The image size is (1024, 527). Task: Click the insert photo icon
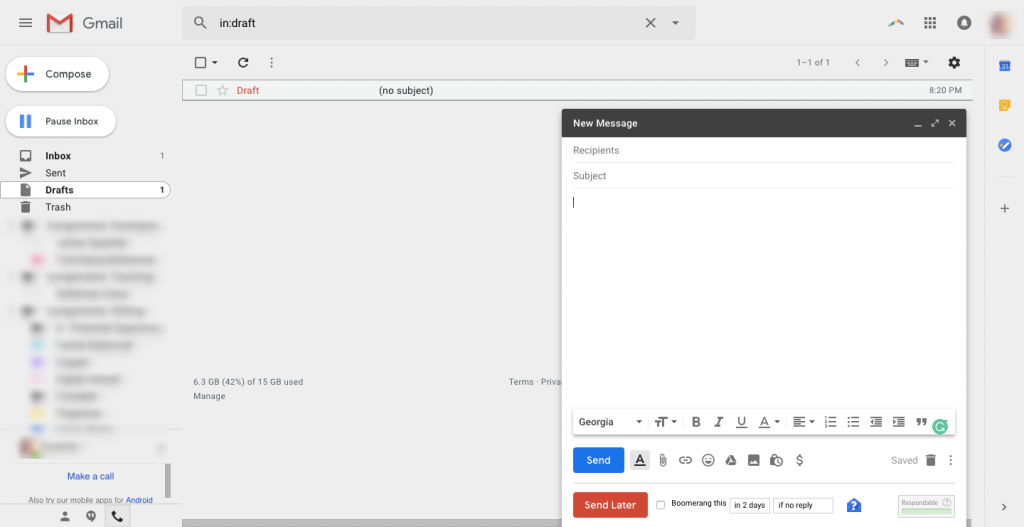(x=754, y=460)
